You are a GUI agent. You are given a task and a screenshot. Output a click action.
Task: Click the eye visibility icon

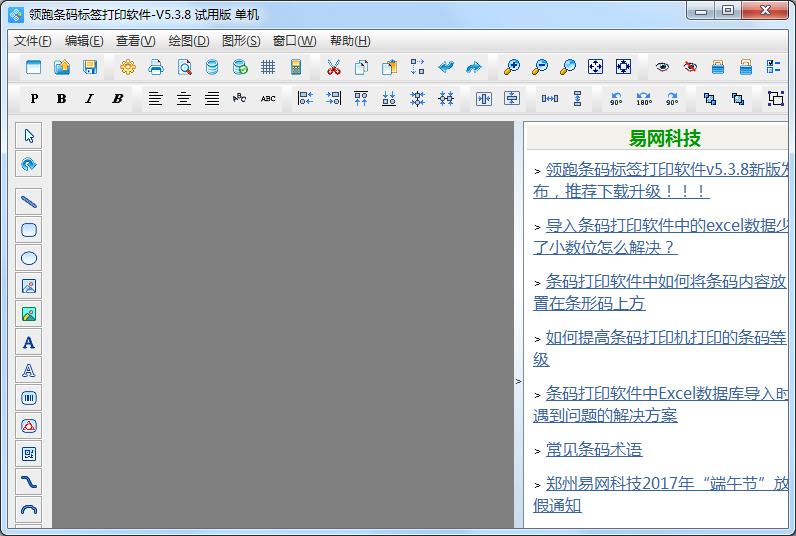click(x=662, y=67)
